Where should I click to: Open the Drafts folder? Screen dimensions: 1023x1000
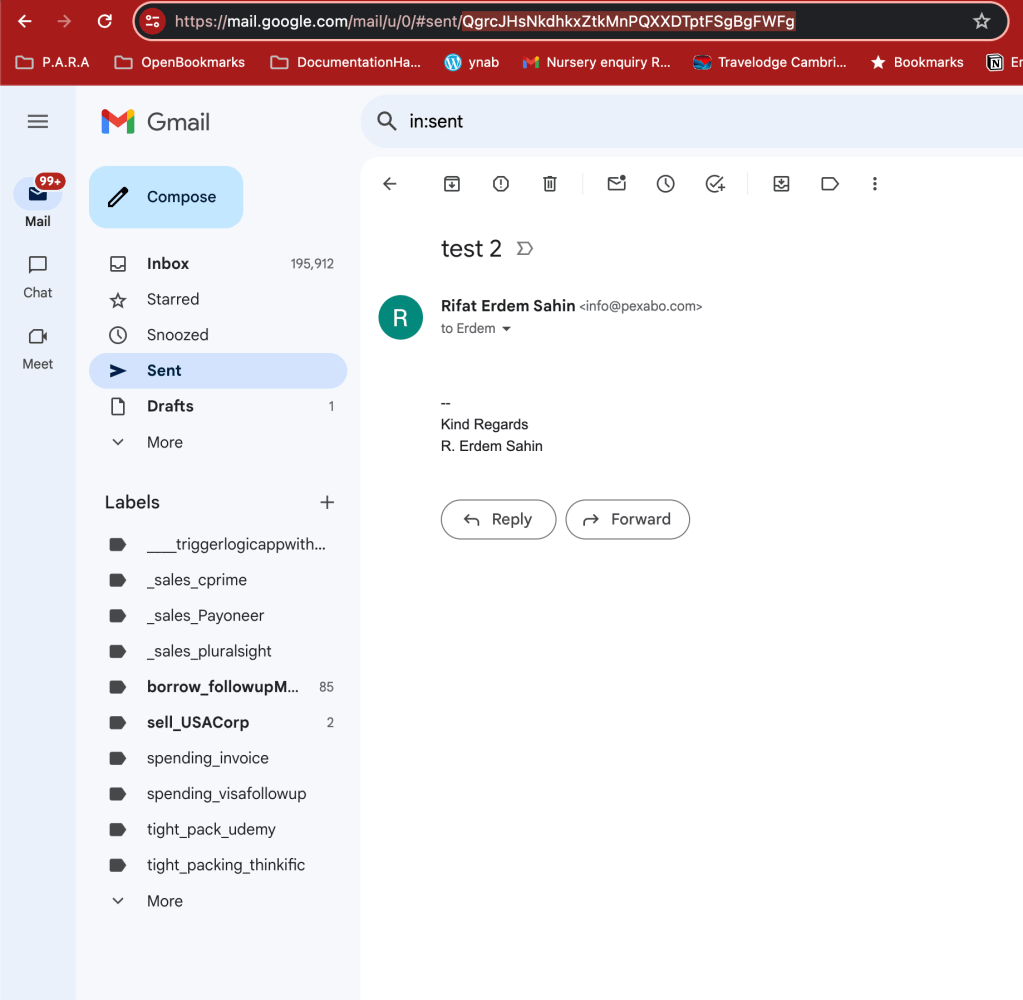[218, 406]
